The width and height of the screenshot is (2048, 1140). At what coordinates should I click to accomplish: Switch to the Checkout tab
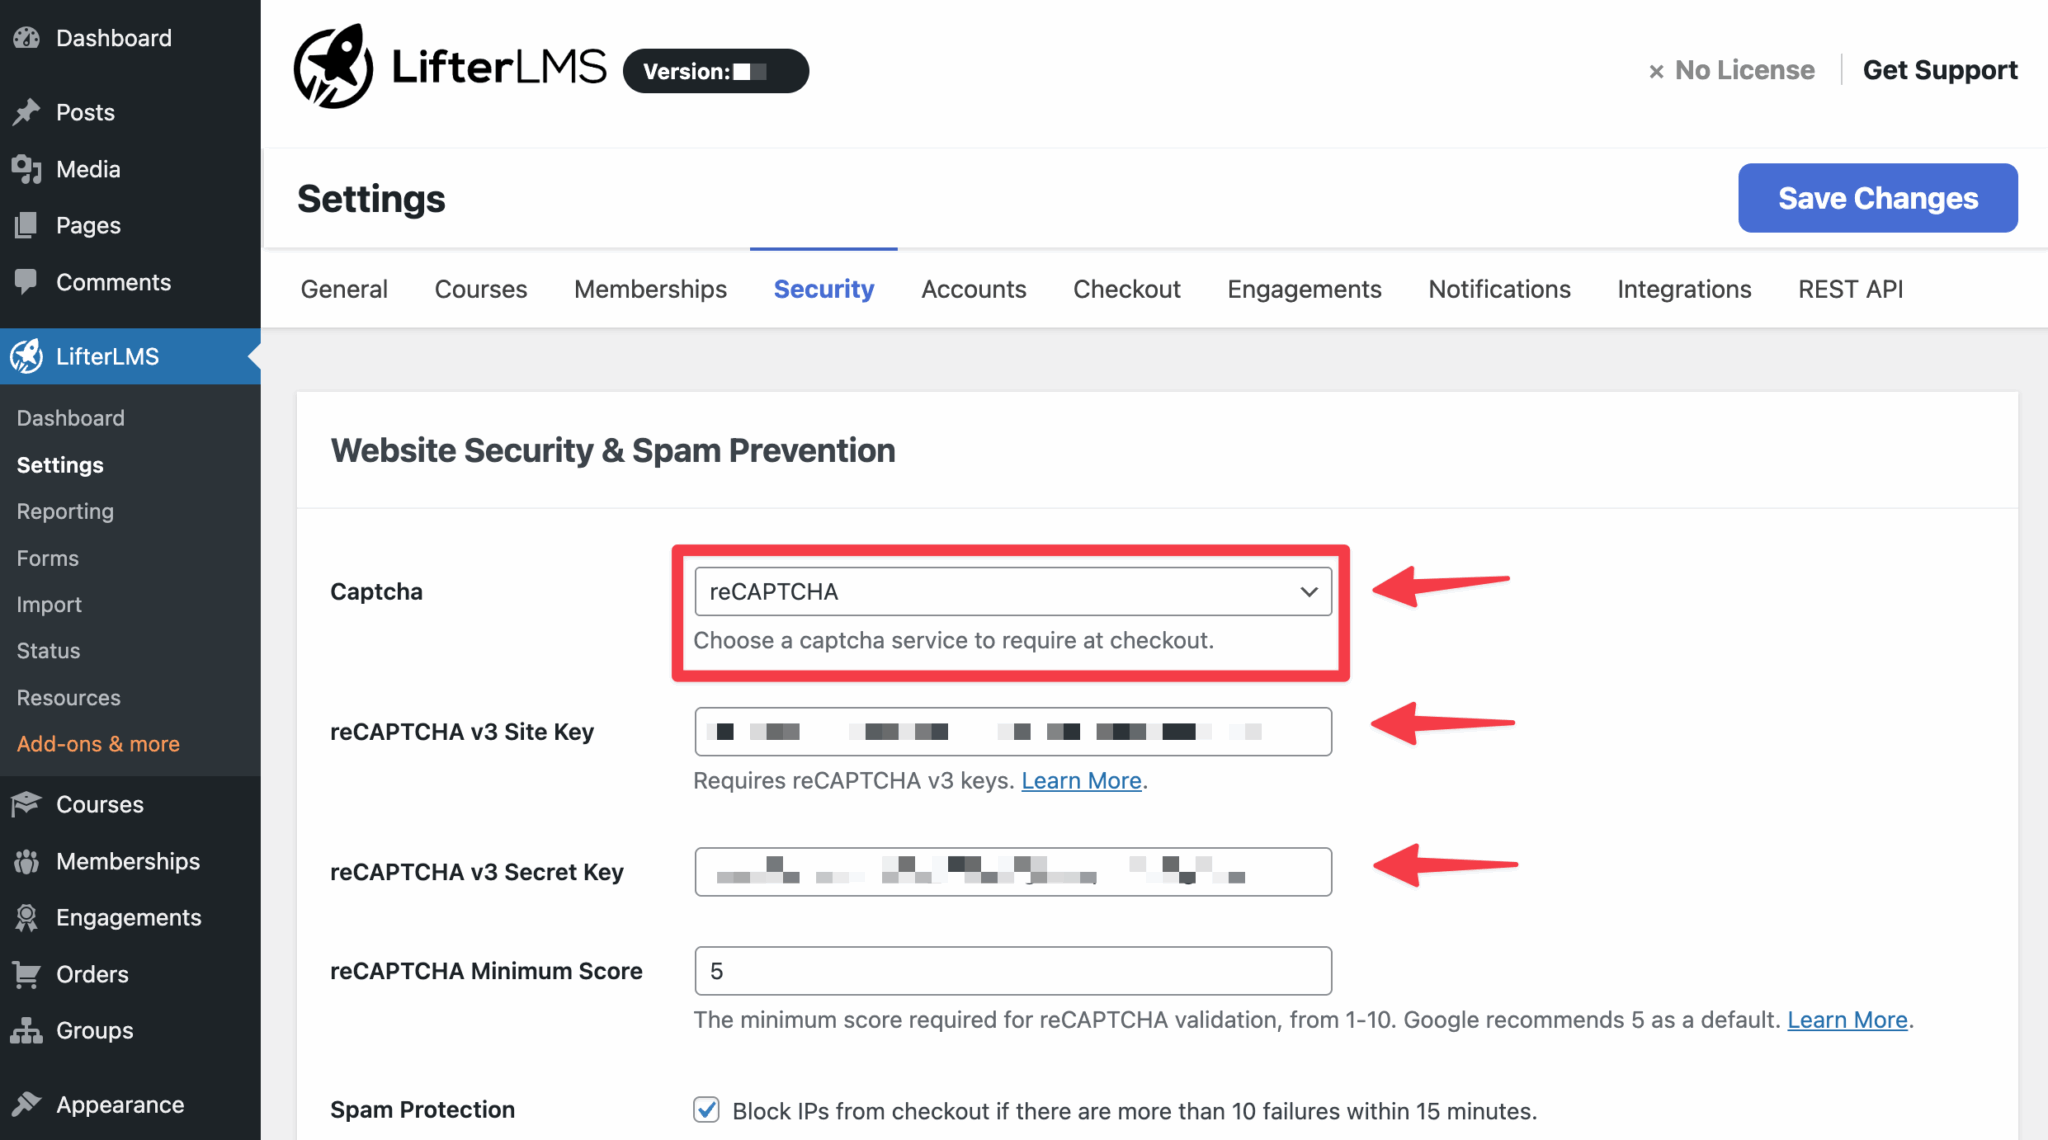pyautogui.click(x=1126, y=289)
